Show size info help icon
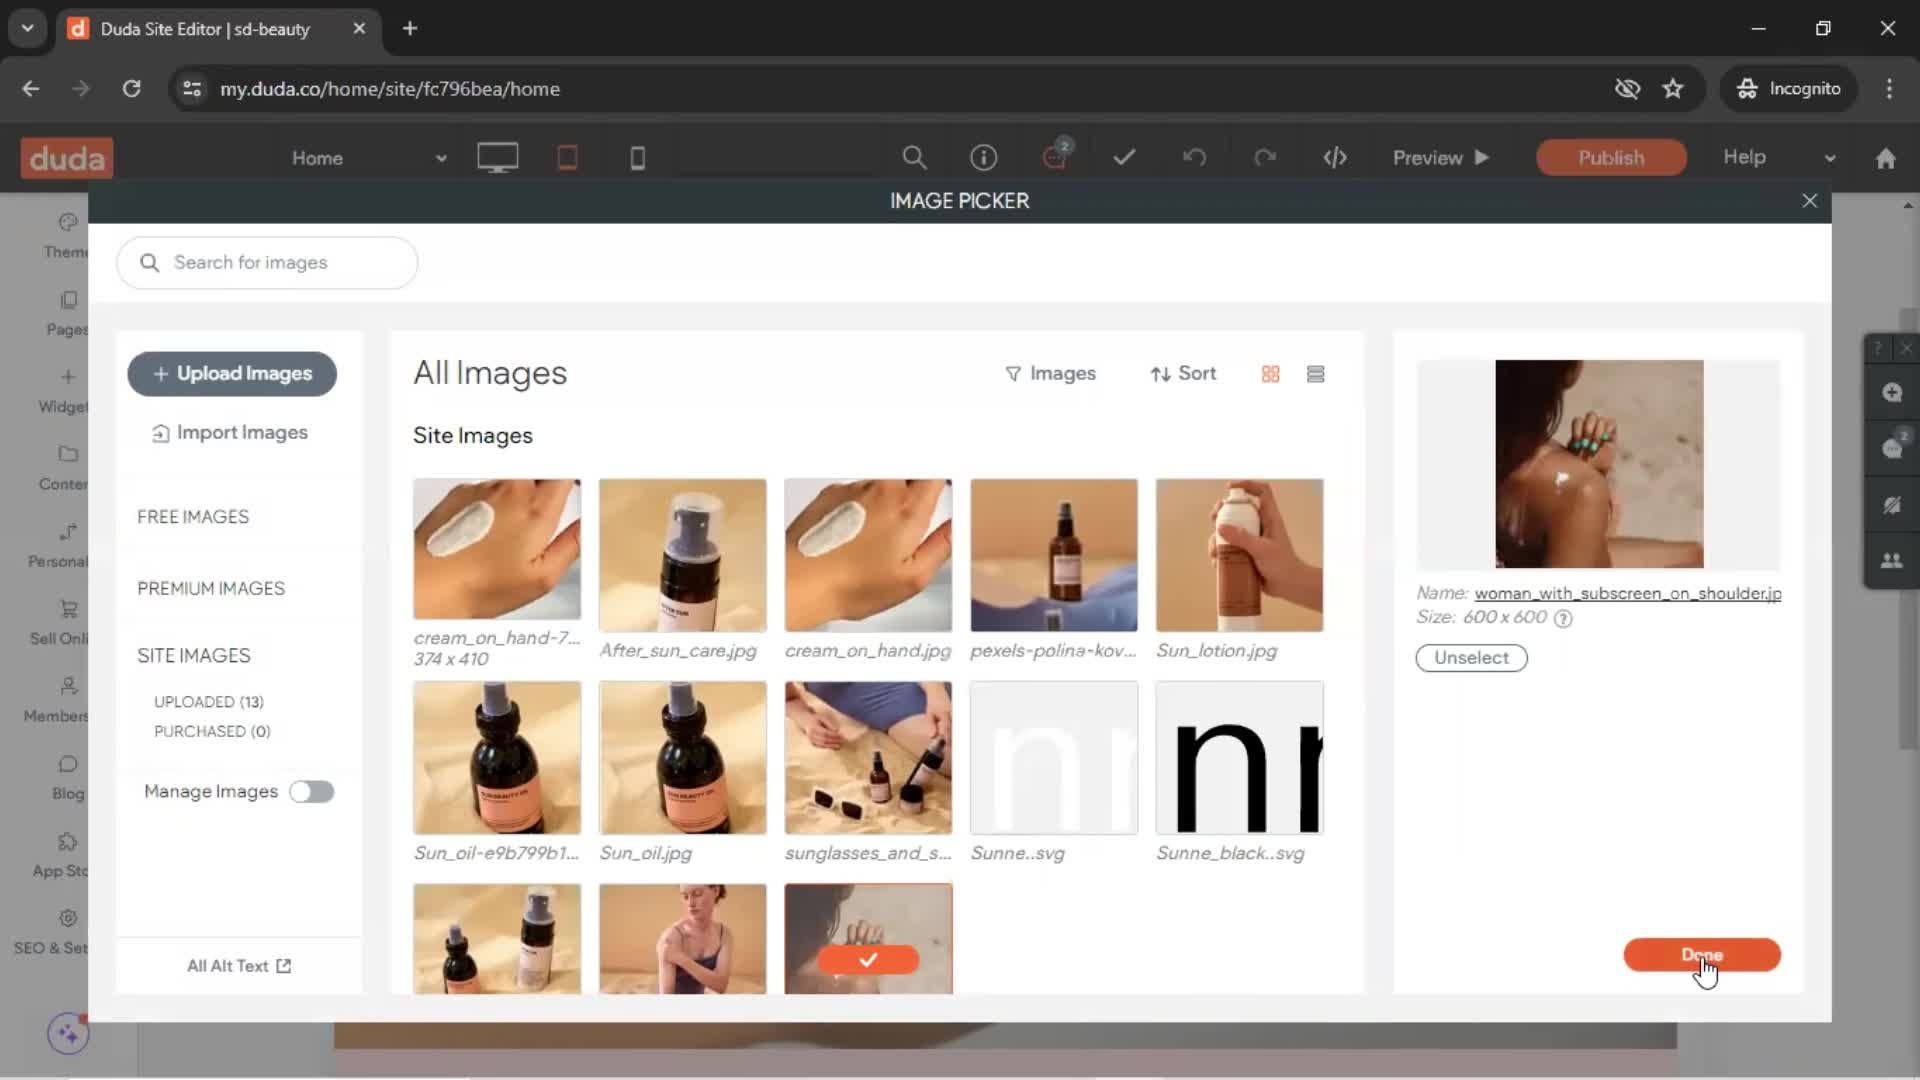Viewport: 1920px width, 1080px height. [x=1563, y=618]
